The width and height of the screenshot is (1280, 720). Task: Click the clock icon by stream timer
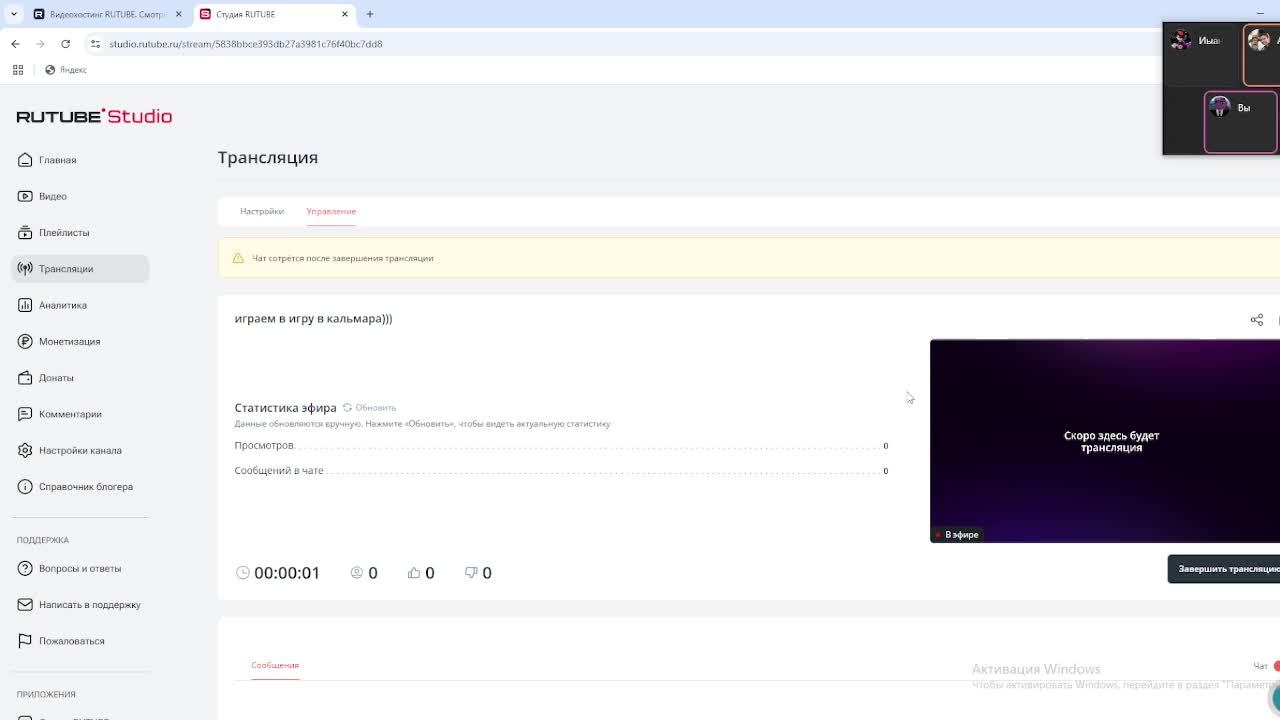point(243,573)
